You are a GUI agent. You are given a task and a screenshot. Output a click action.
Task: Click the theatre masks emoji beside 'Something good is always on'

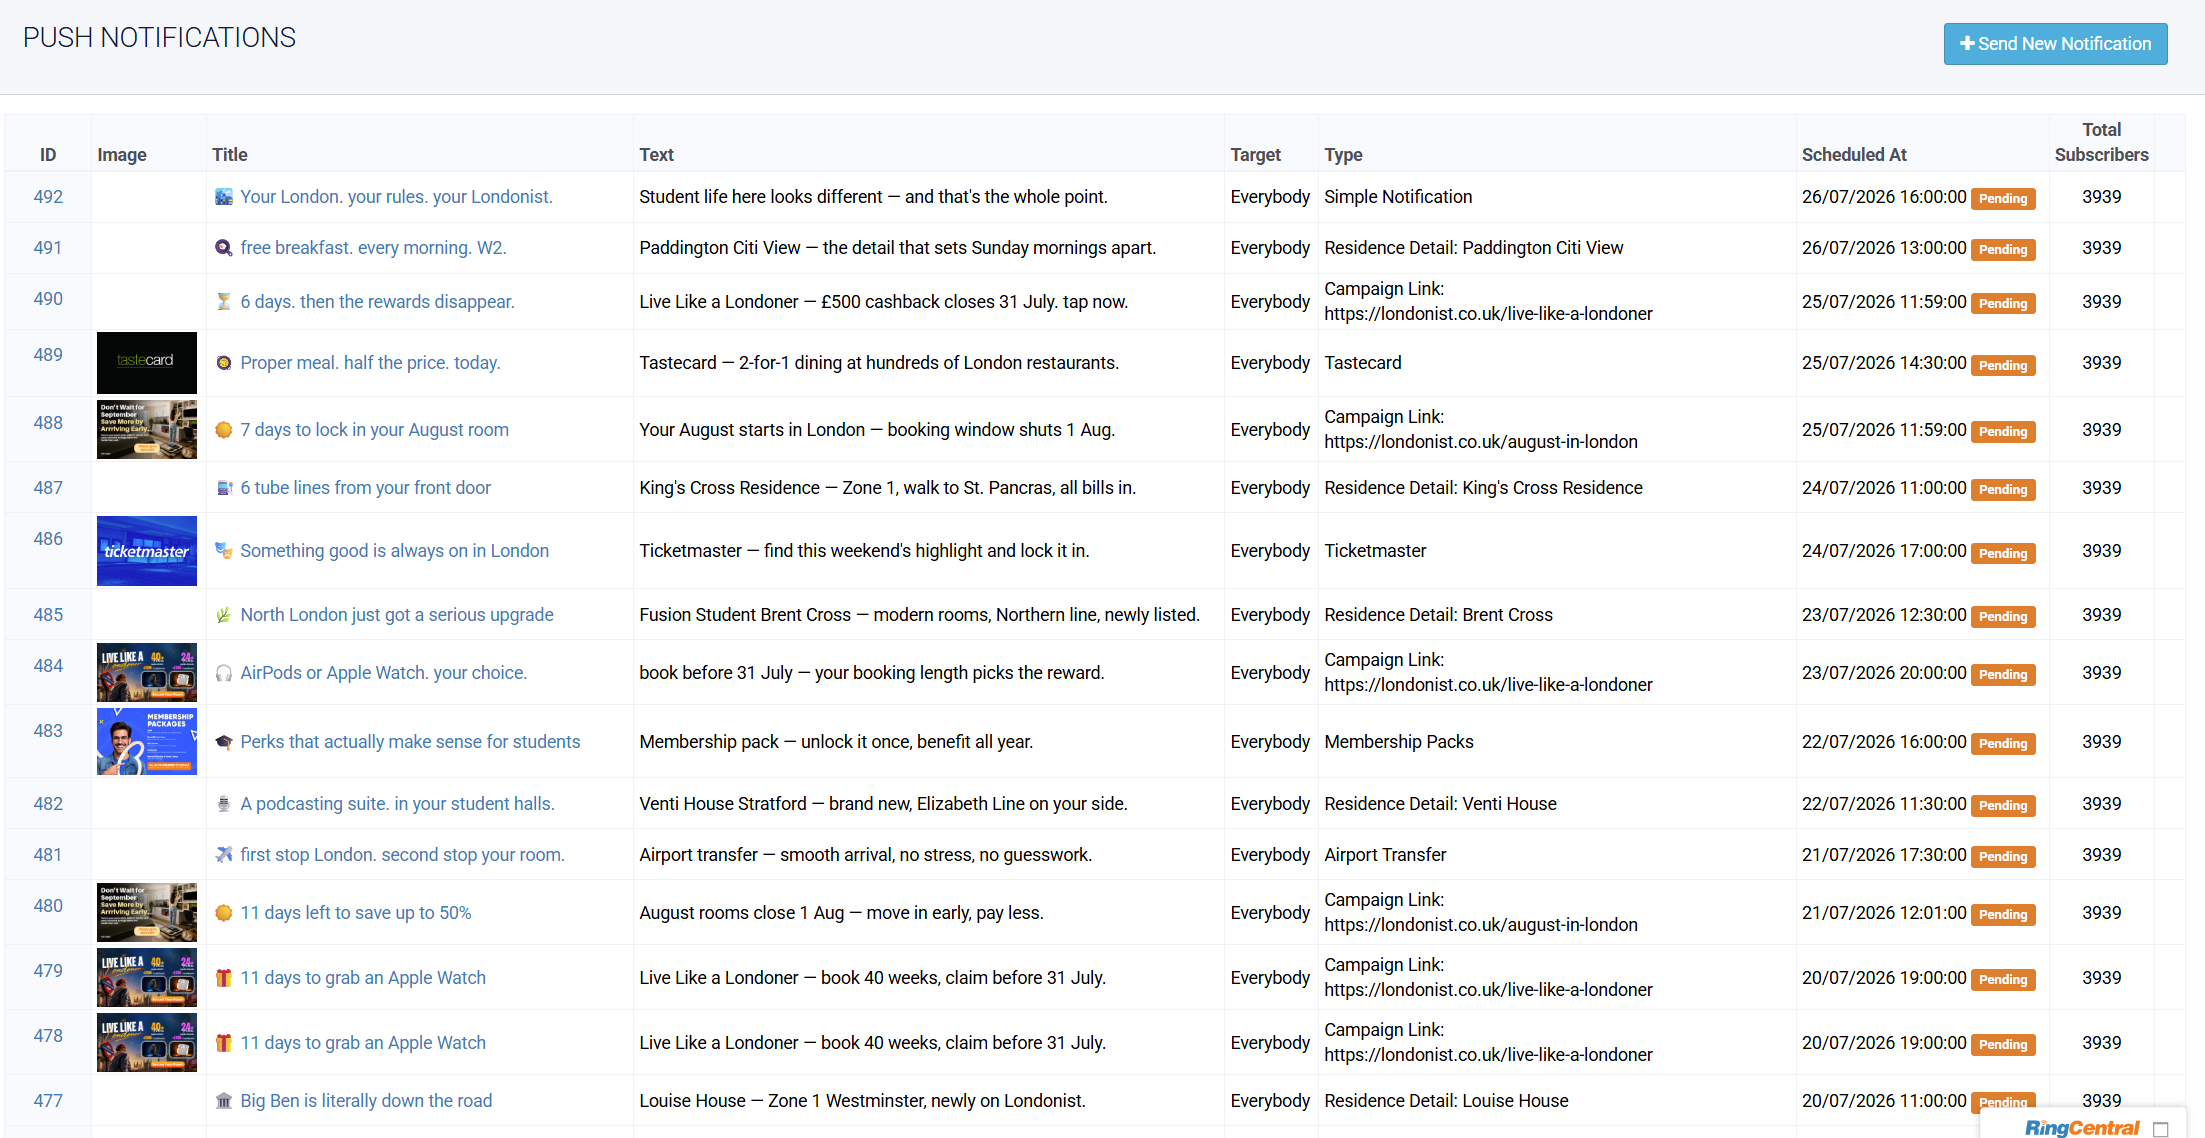[224, 551]
